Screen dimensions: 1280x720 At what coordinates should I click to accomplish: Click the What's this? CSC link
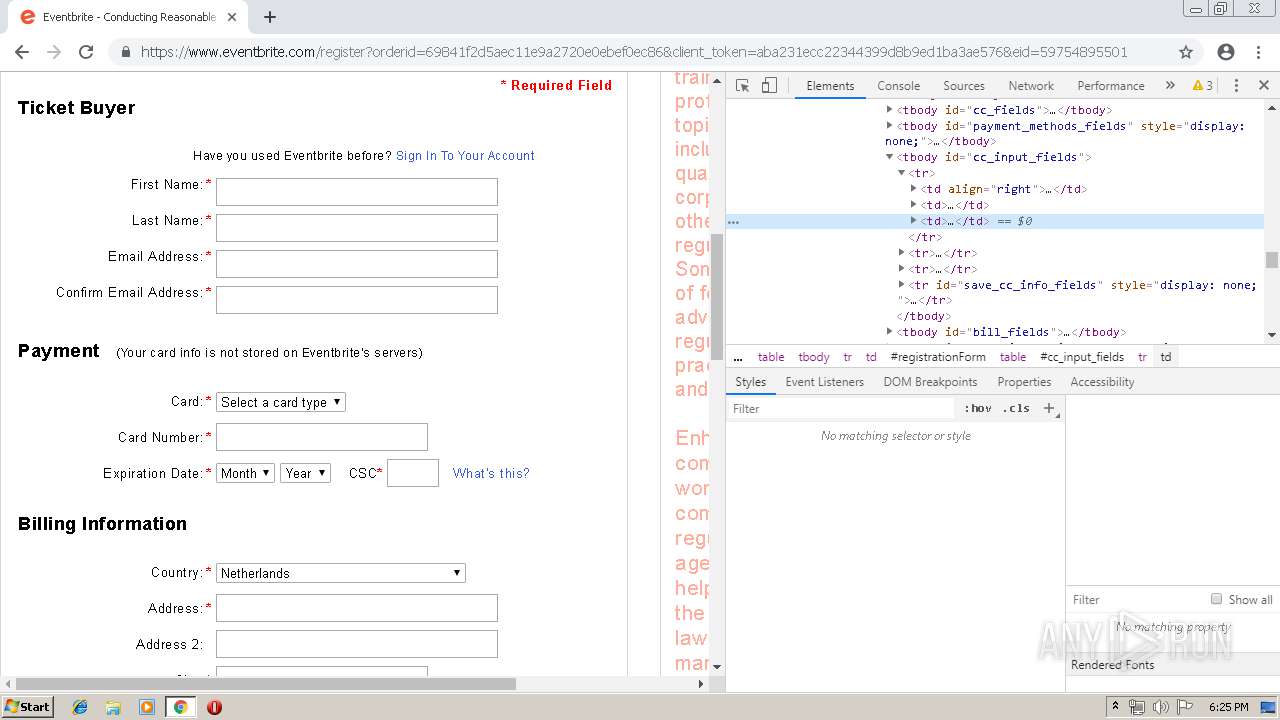491,474
